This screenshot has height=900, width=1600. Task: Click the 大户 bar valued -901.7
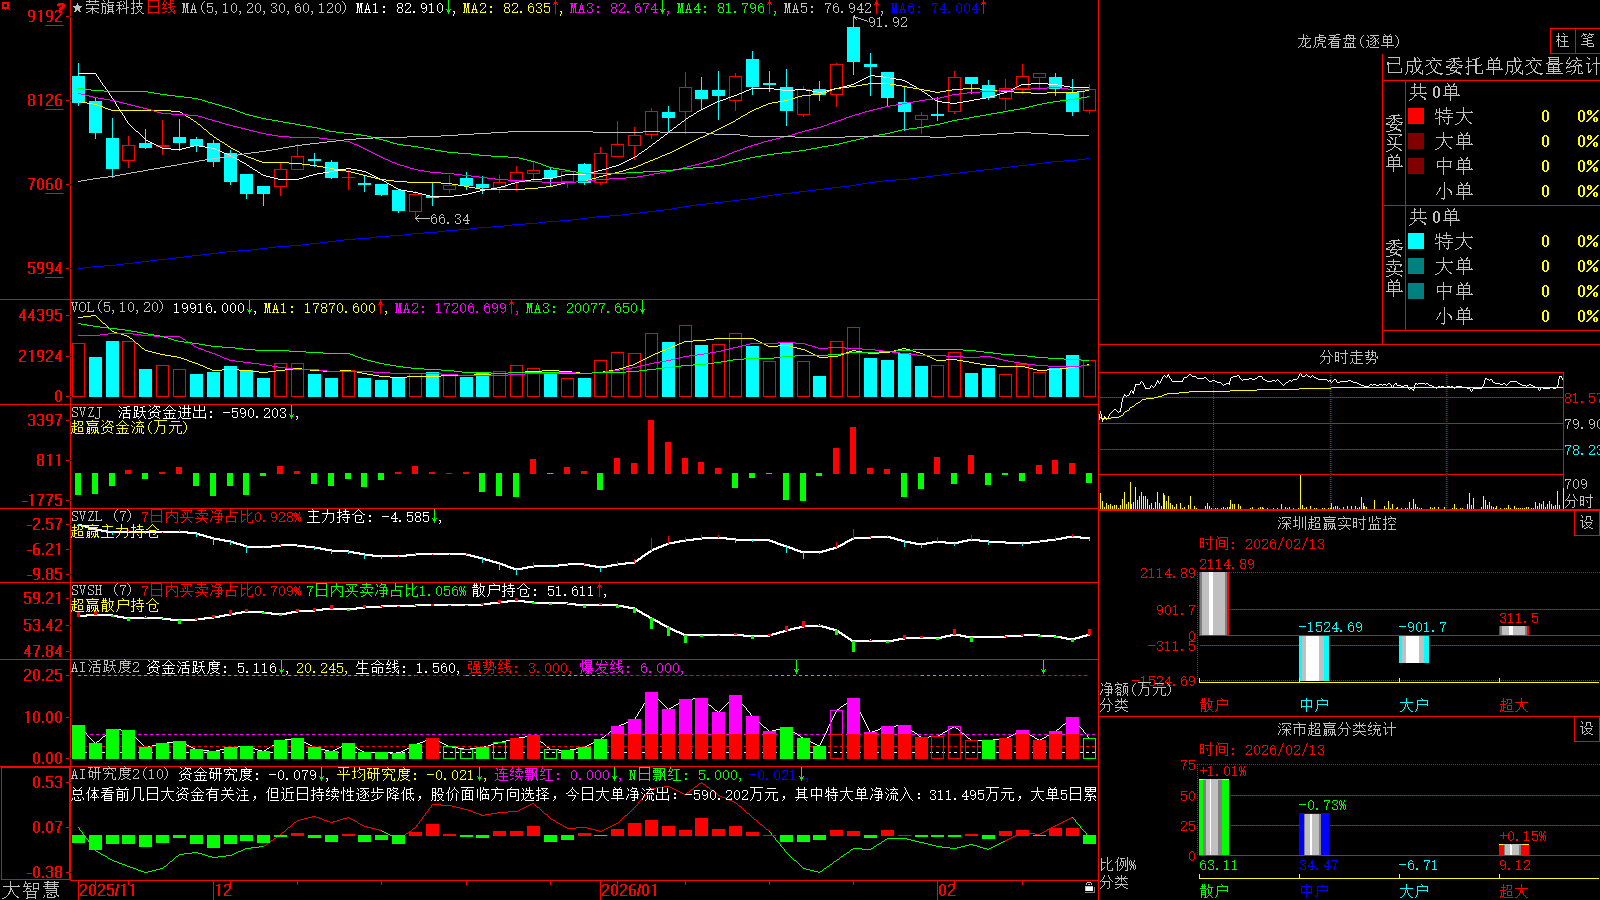[x=1414, y=649]
